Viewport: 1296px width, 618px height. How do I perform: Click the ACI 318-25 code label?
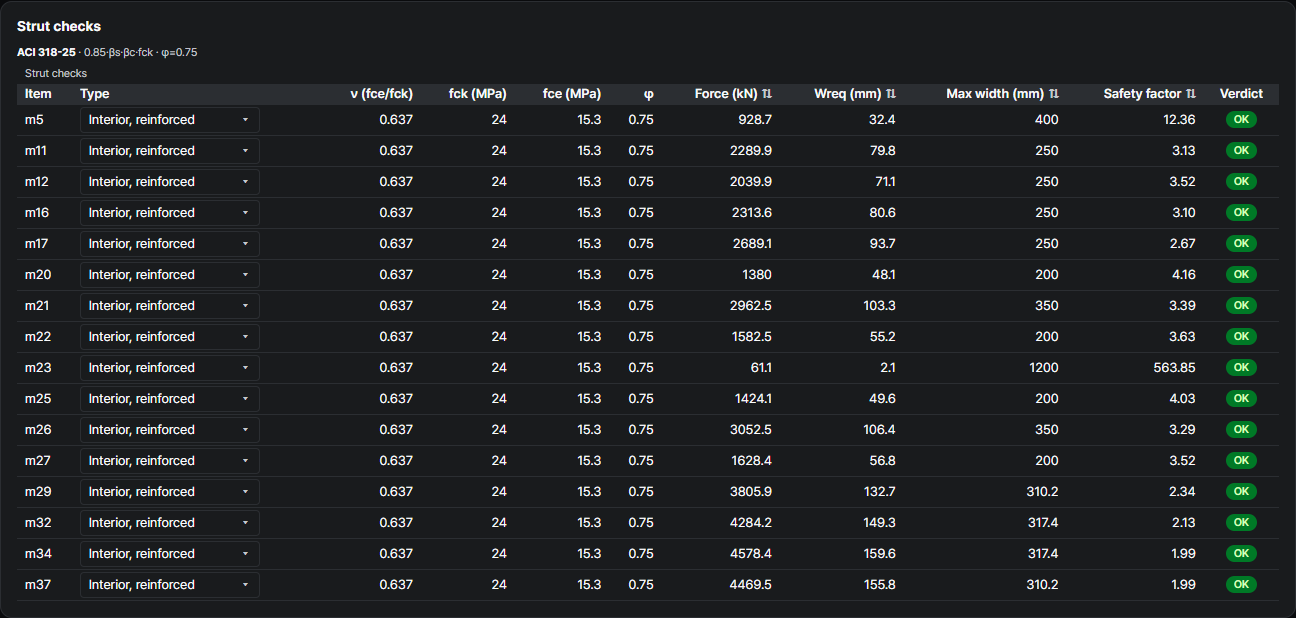point(46,52)
